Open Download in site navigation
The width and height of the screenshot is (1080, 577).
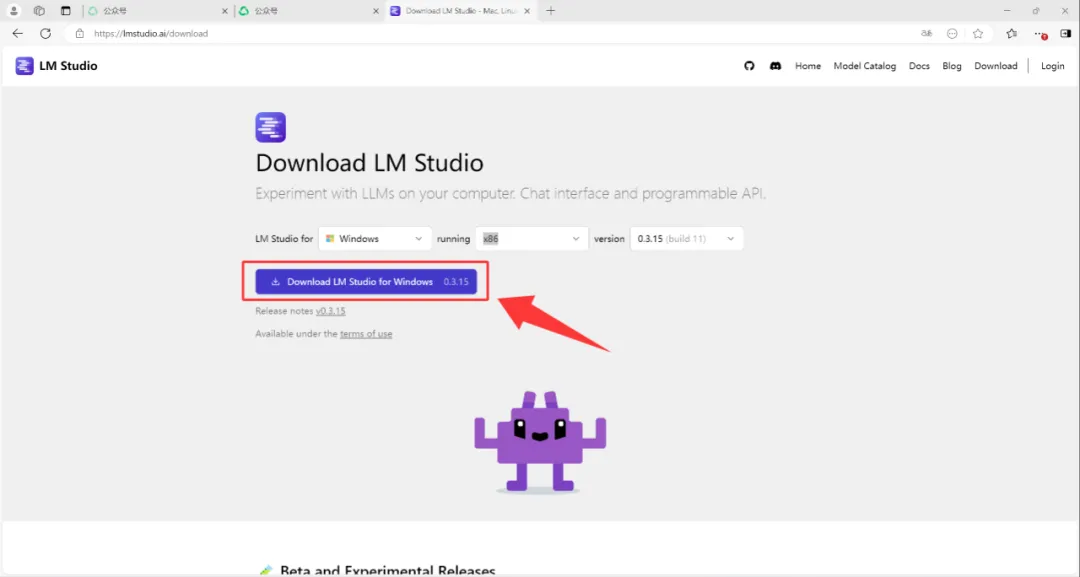click(995, 66)
